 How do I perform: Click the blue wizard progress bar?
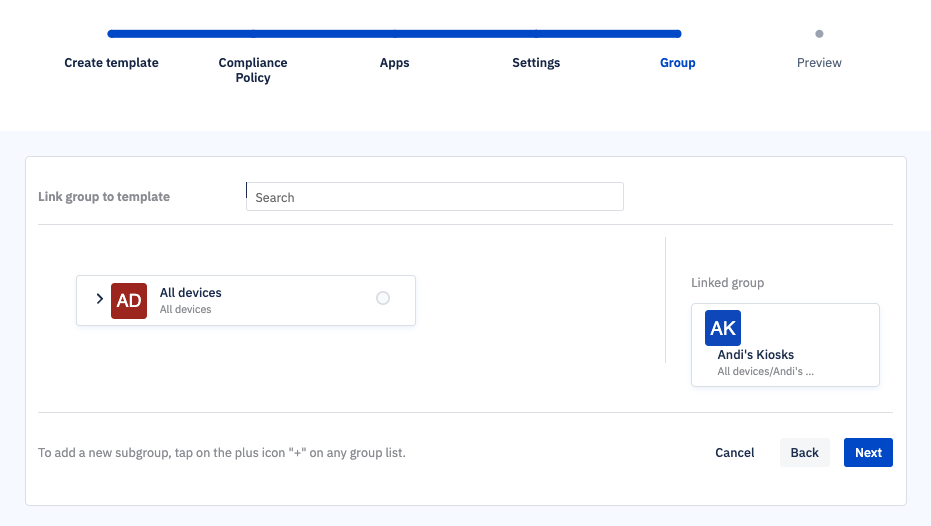point(394,34)
